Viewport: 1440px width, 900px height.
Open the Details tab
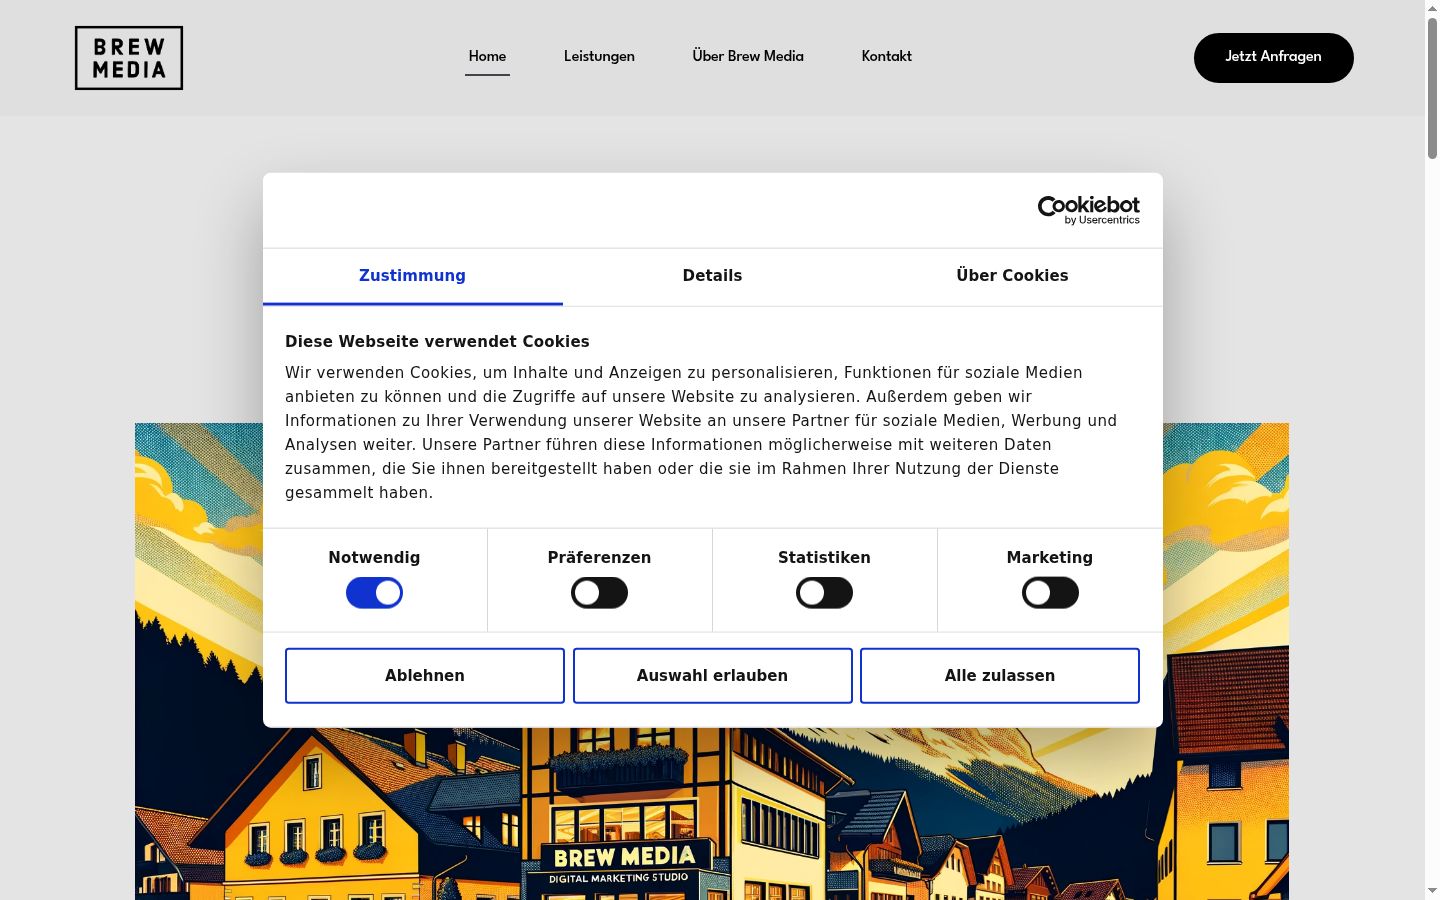click(712, 276)
